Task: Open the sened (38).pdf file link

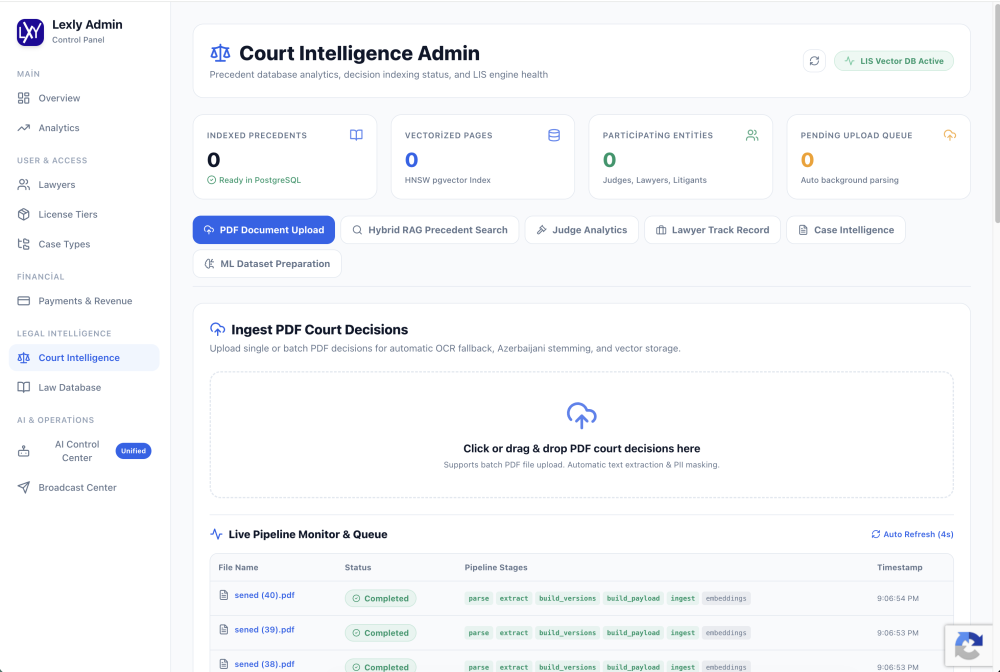Action: click(265, 664)
